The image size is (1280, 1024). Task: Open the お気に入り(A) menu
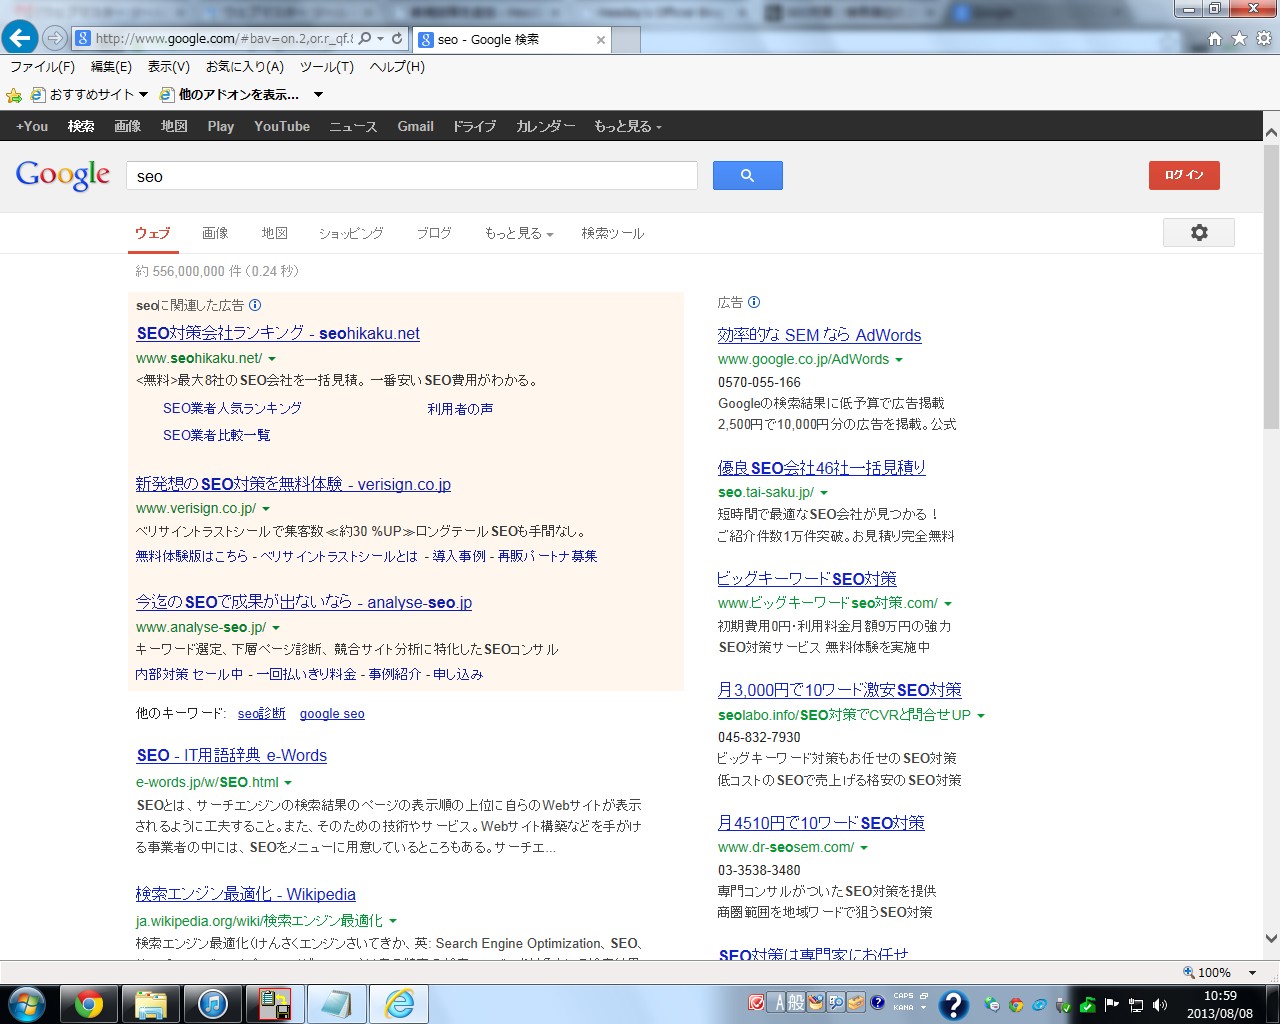pyautogui.click(x=245, y=67)
